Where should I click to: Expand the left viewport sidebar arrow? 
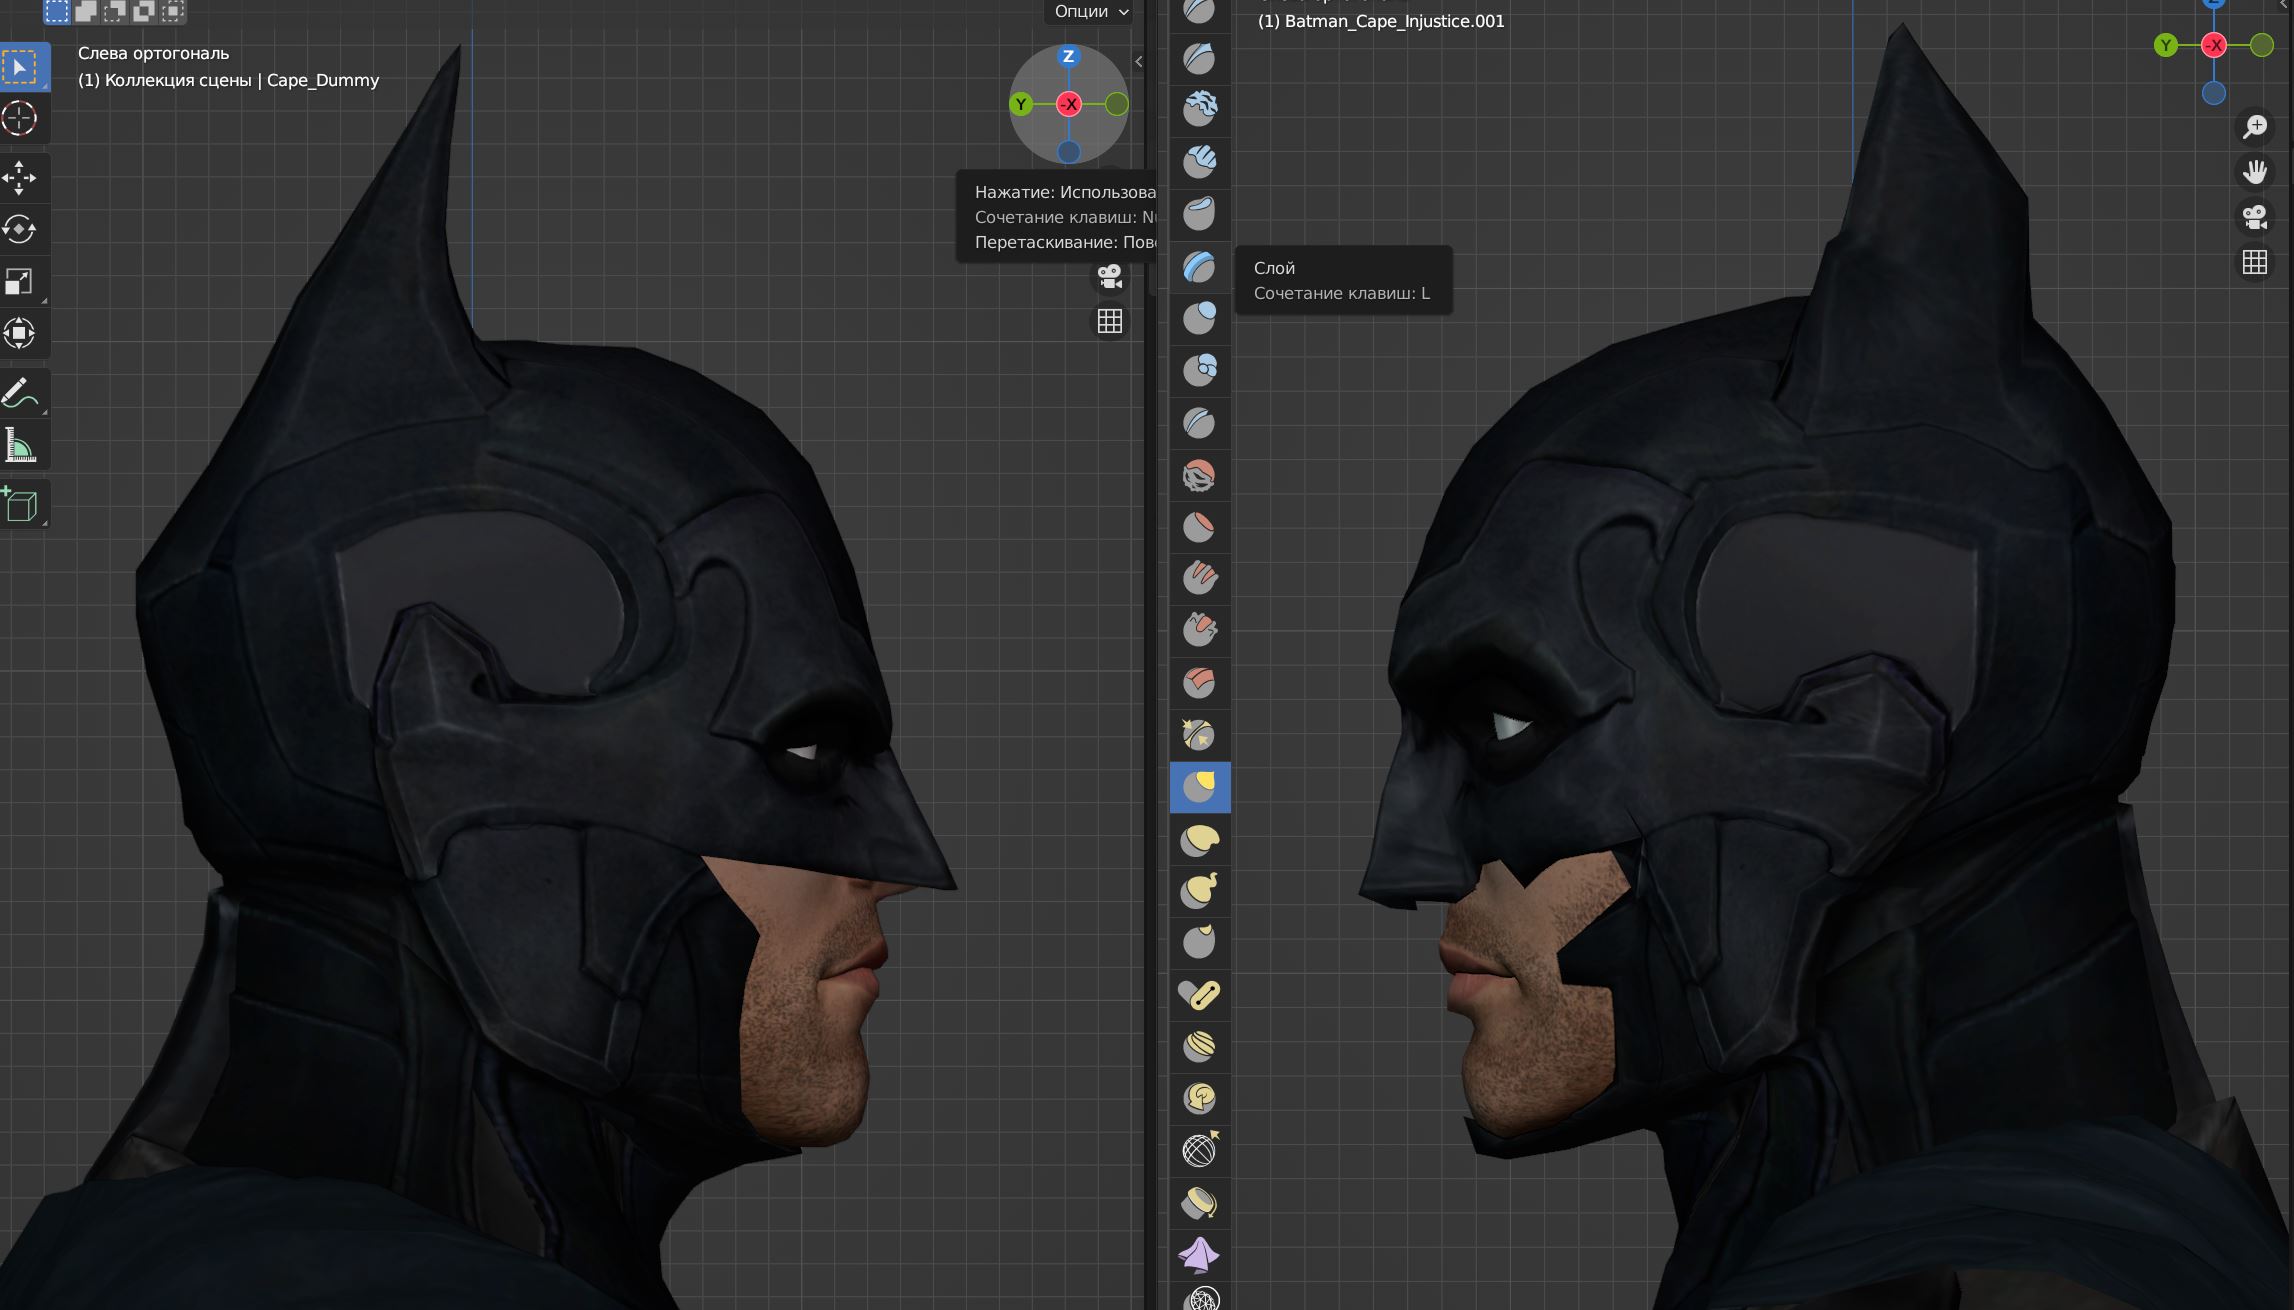[x=1138, y=62]
